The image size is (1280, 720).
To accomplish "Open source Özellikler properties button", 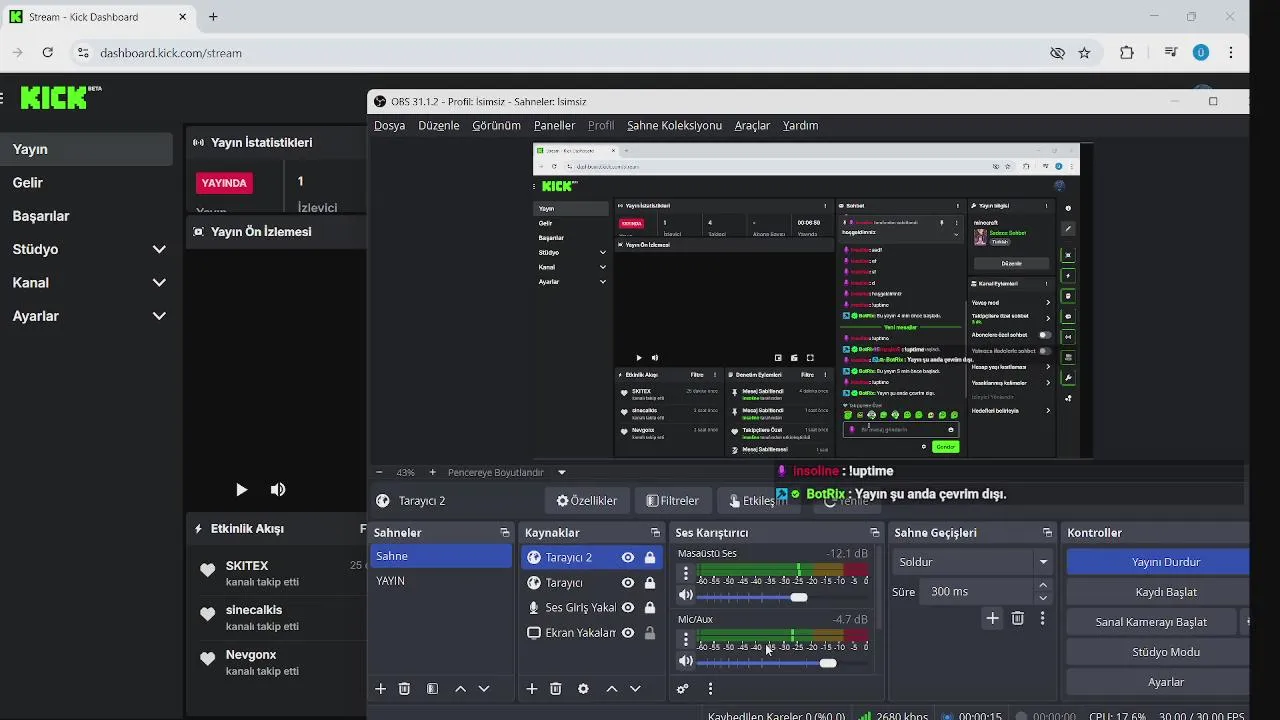I will coord(587,501).
